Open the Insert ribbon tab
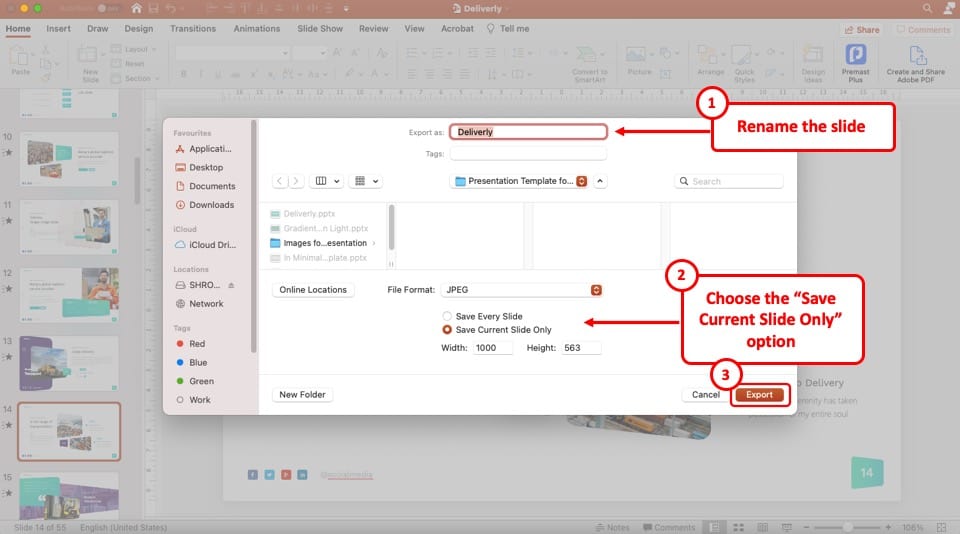The width and height of the screenshot is (960, 534). pos(58,29)
